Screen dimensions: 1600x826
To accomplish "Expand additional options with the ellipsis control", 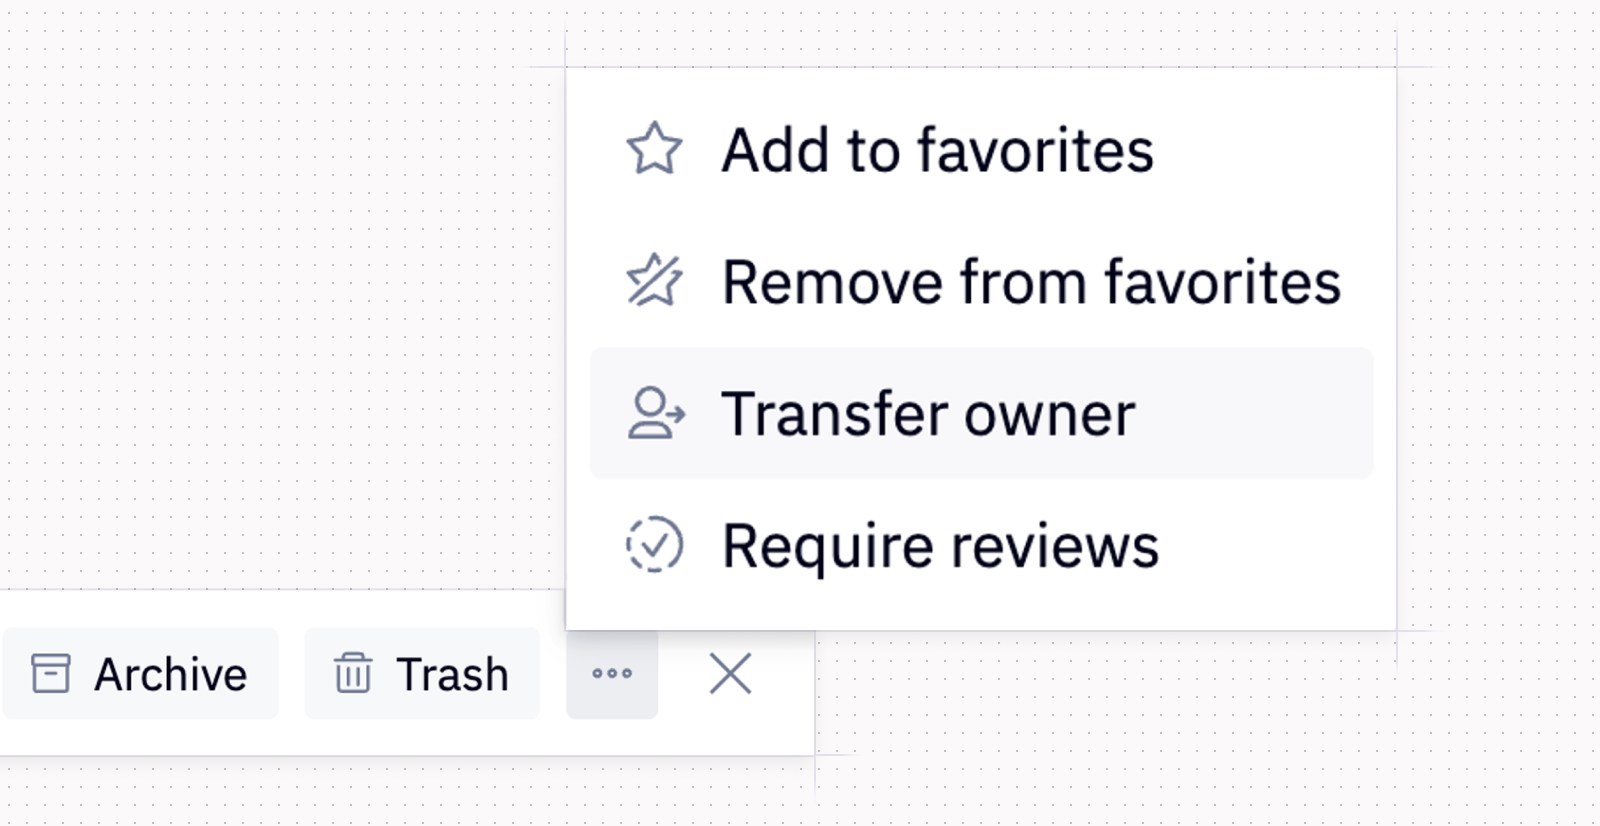I will tap(612, 673).
